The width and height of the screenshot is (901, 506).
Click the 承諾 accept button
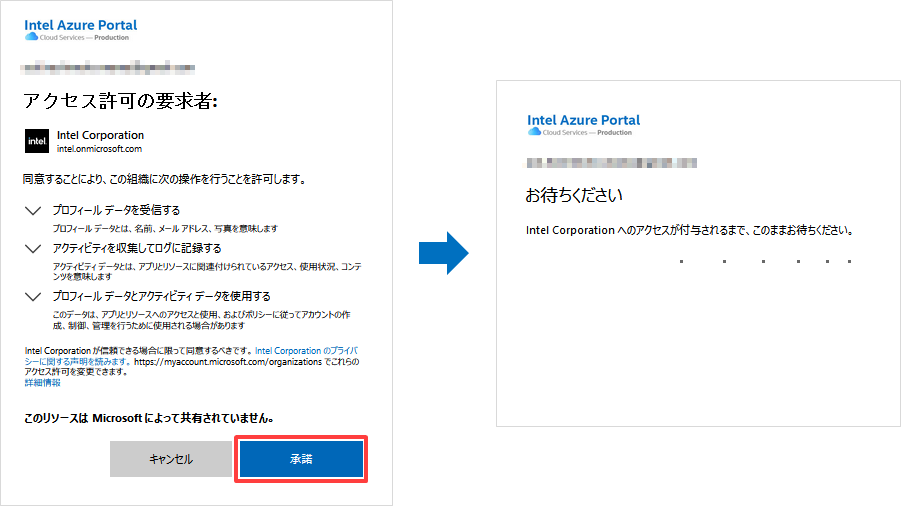301,459
